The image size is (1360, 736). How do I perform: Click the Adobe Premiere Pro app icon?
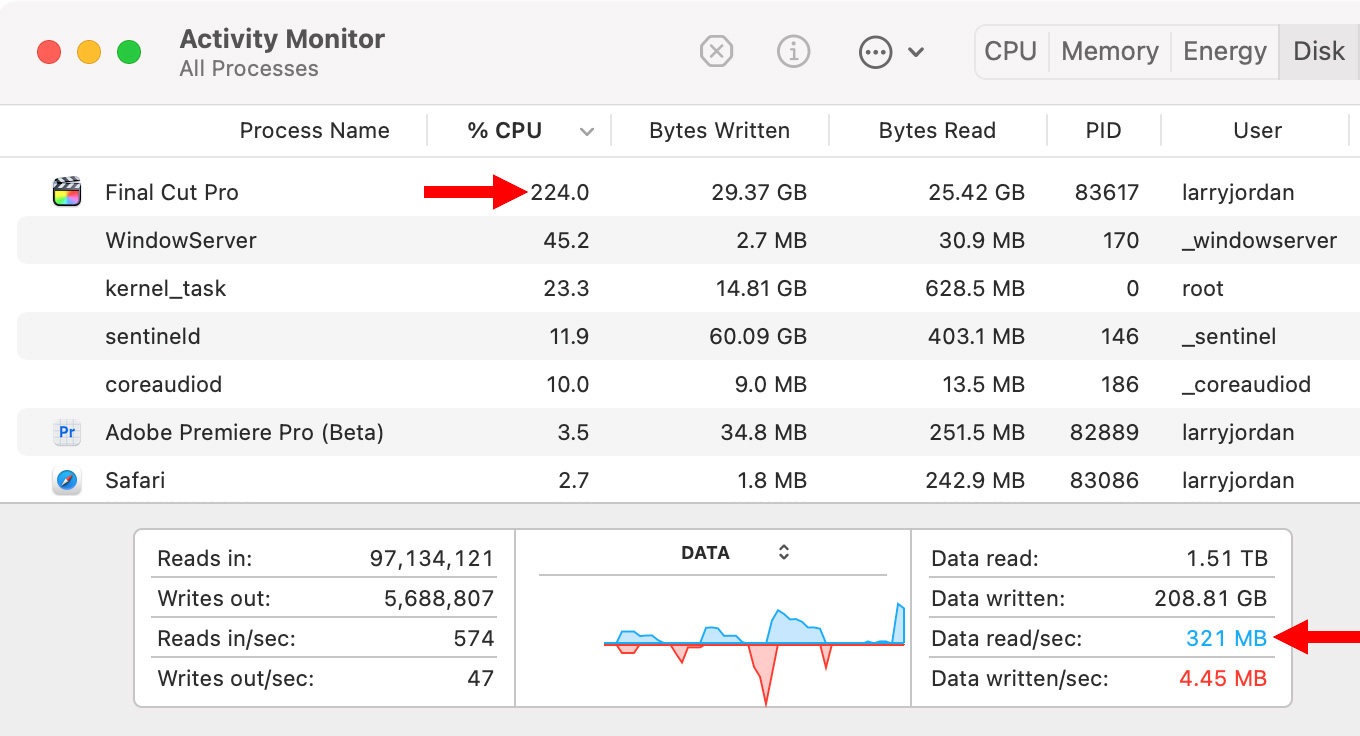67,432
